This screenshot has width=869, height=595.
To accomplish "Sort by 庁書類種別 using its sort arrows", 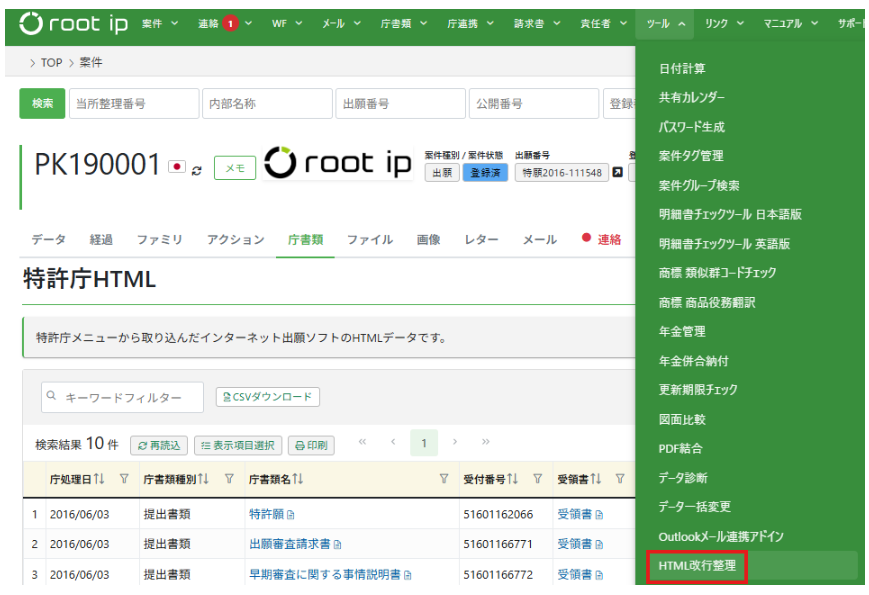I will point(204,480).
